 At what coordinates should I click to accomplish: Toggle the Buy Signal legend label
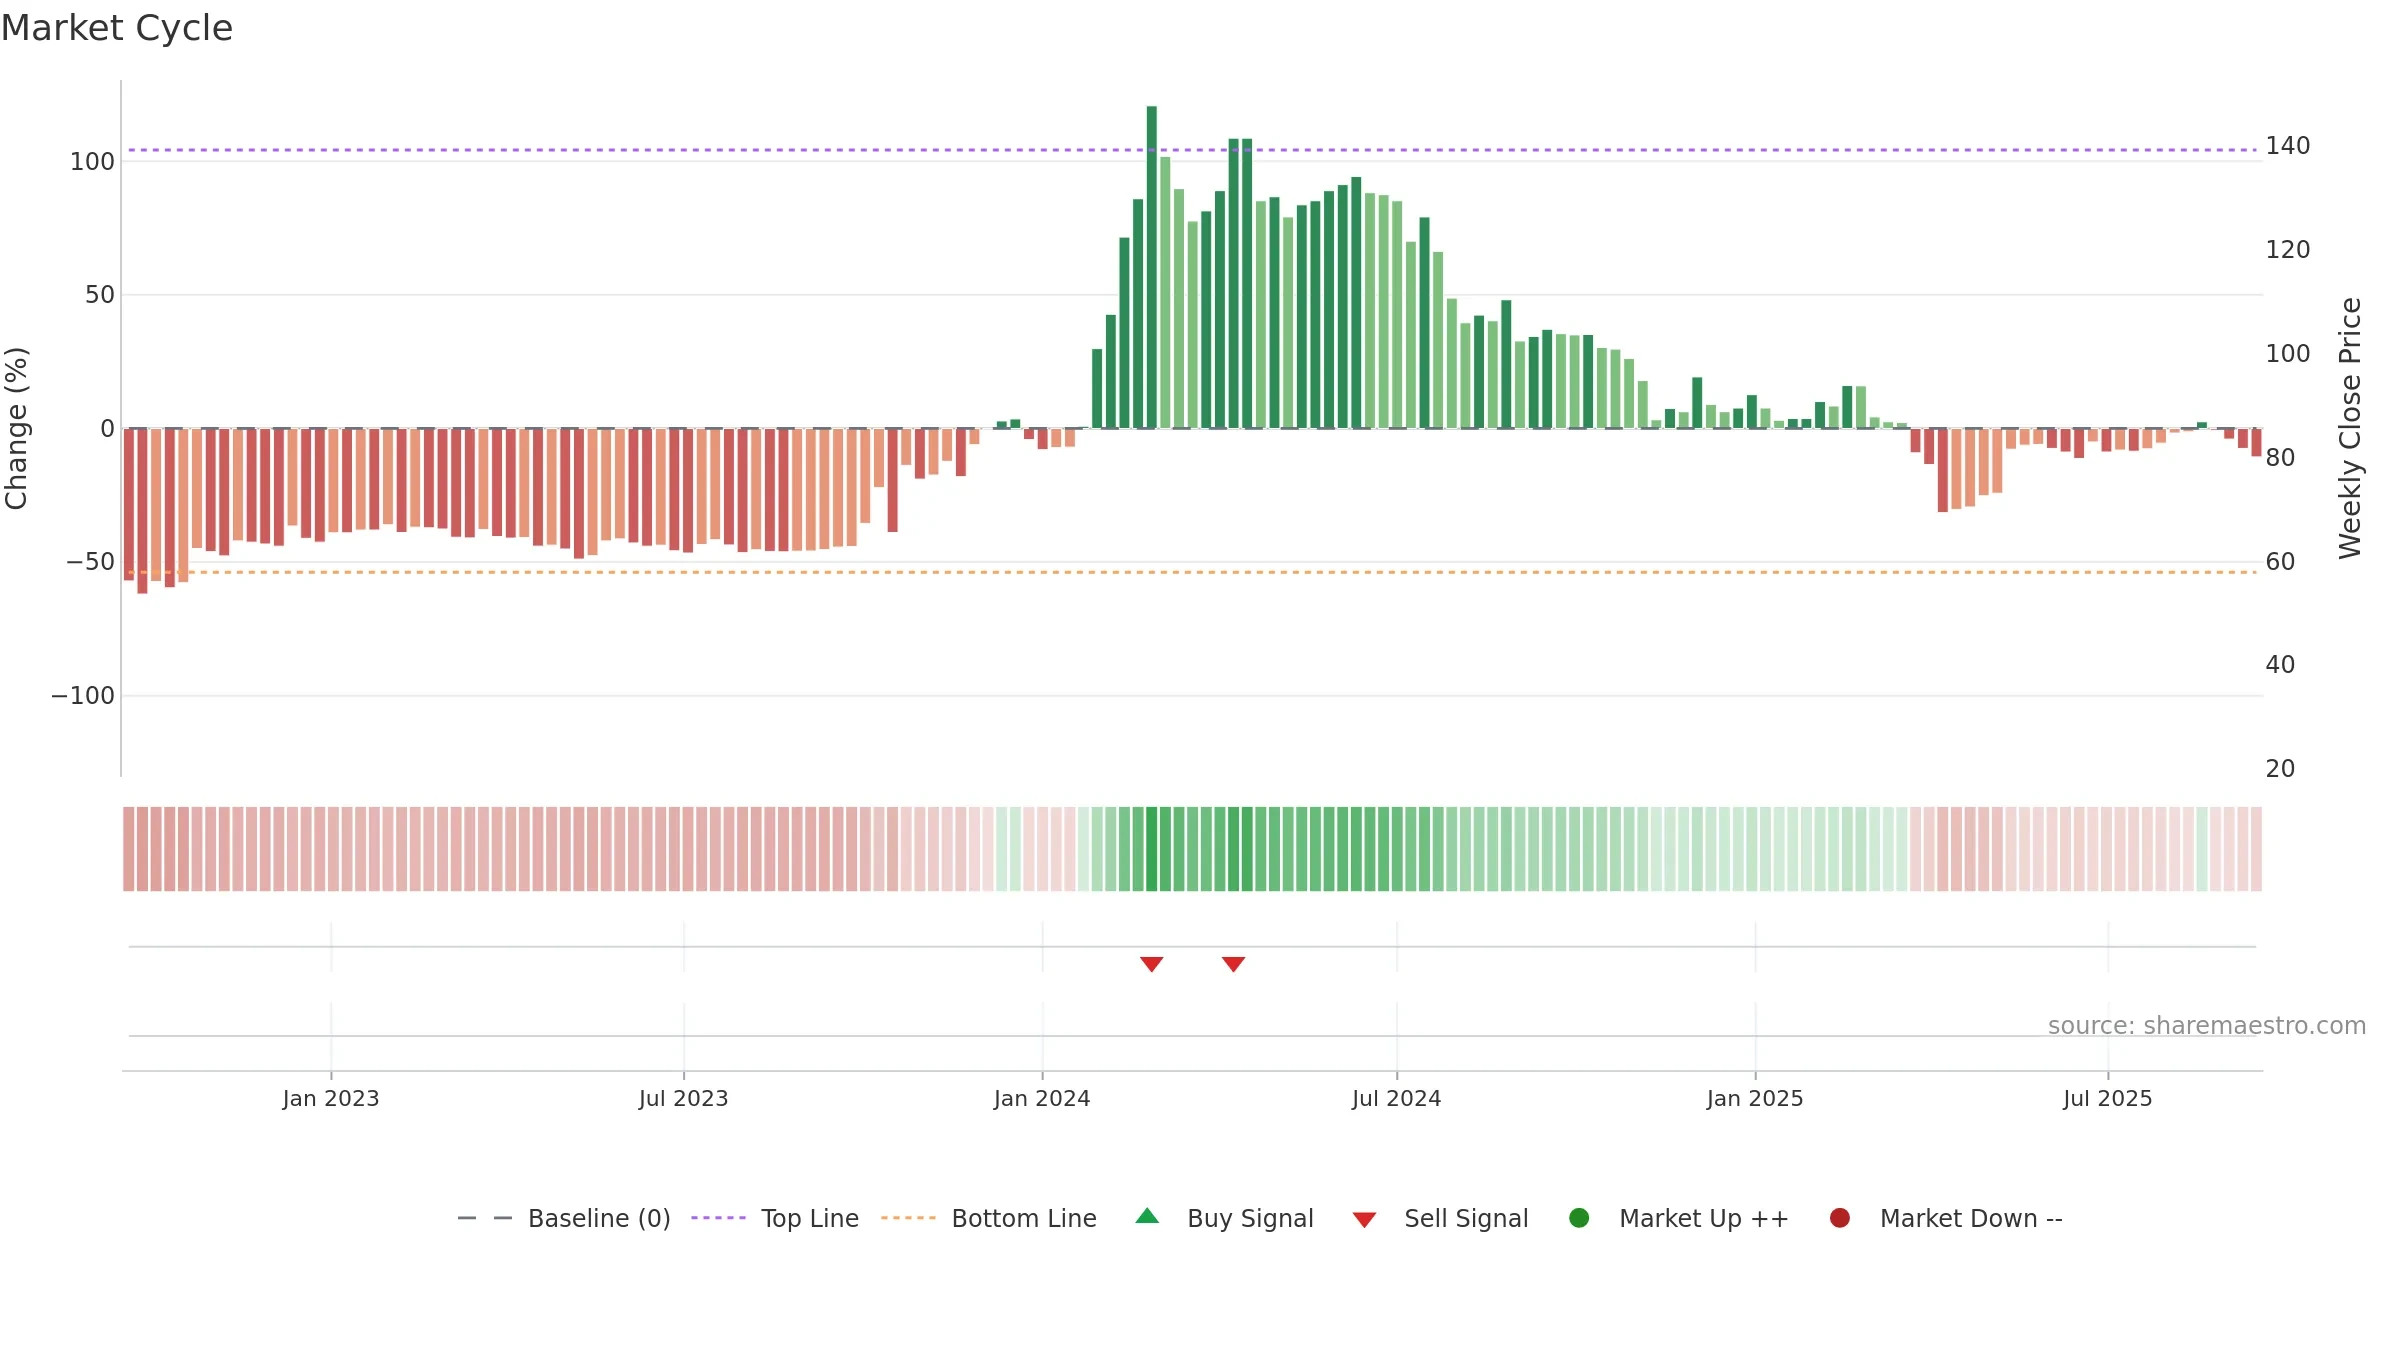tap(1250, 1219)
